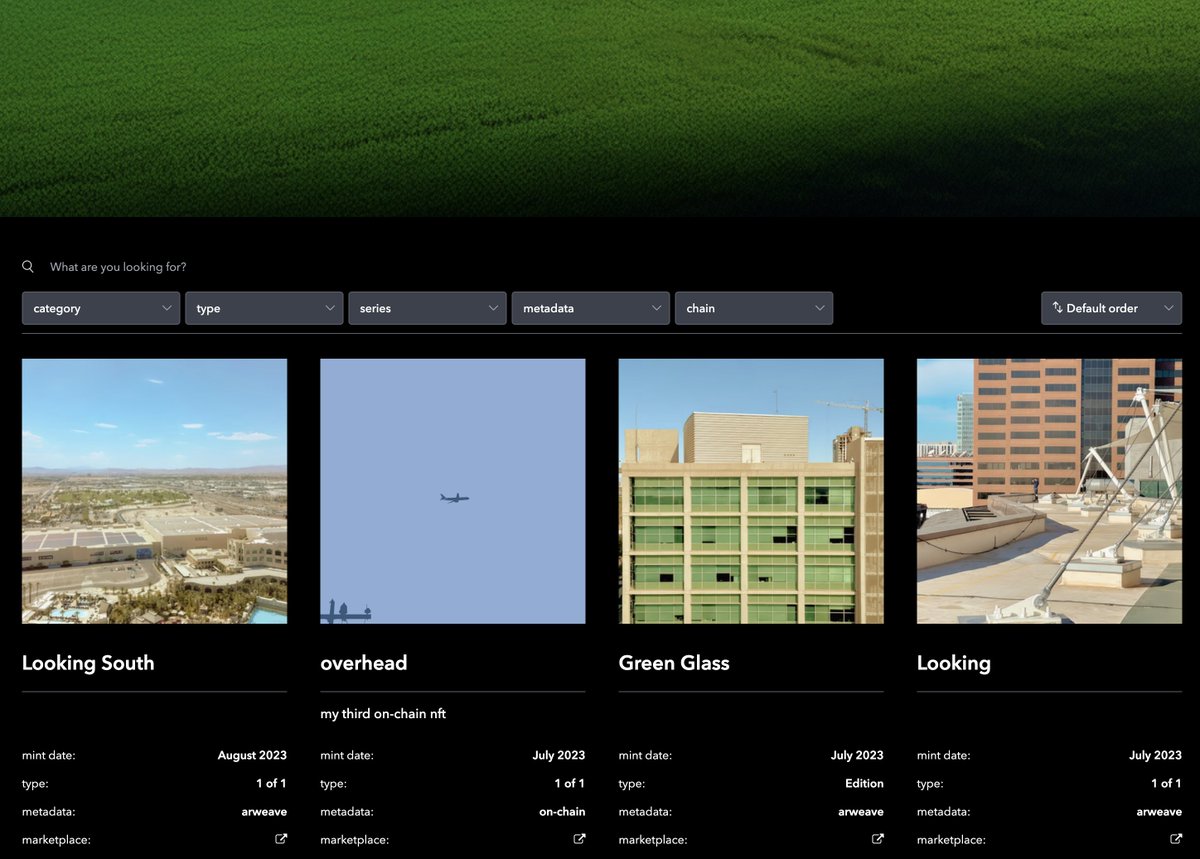Click the on-chain metadata value
Image resolution: width=1200 pixels, height=859 pixels.
562,811
